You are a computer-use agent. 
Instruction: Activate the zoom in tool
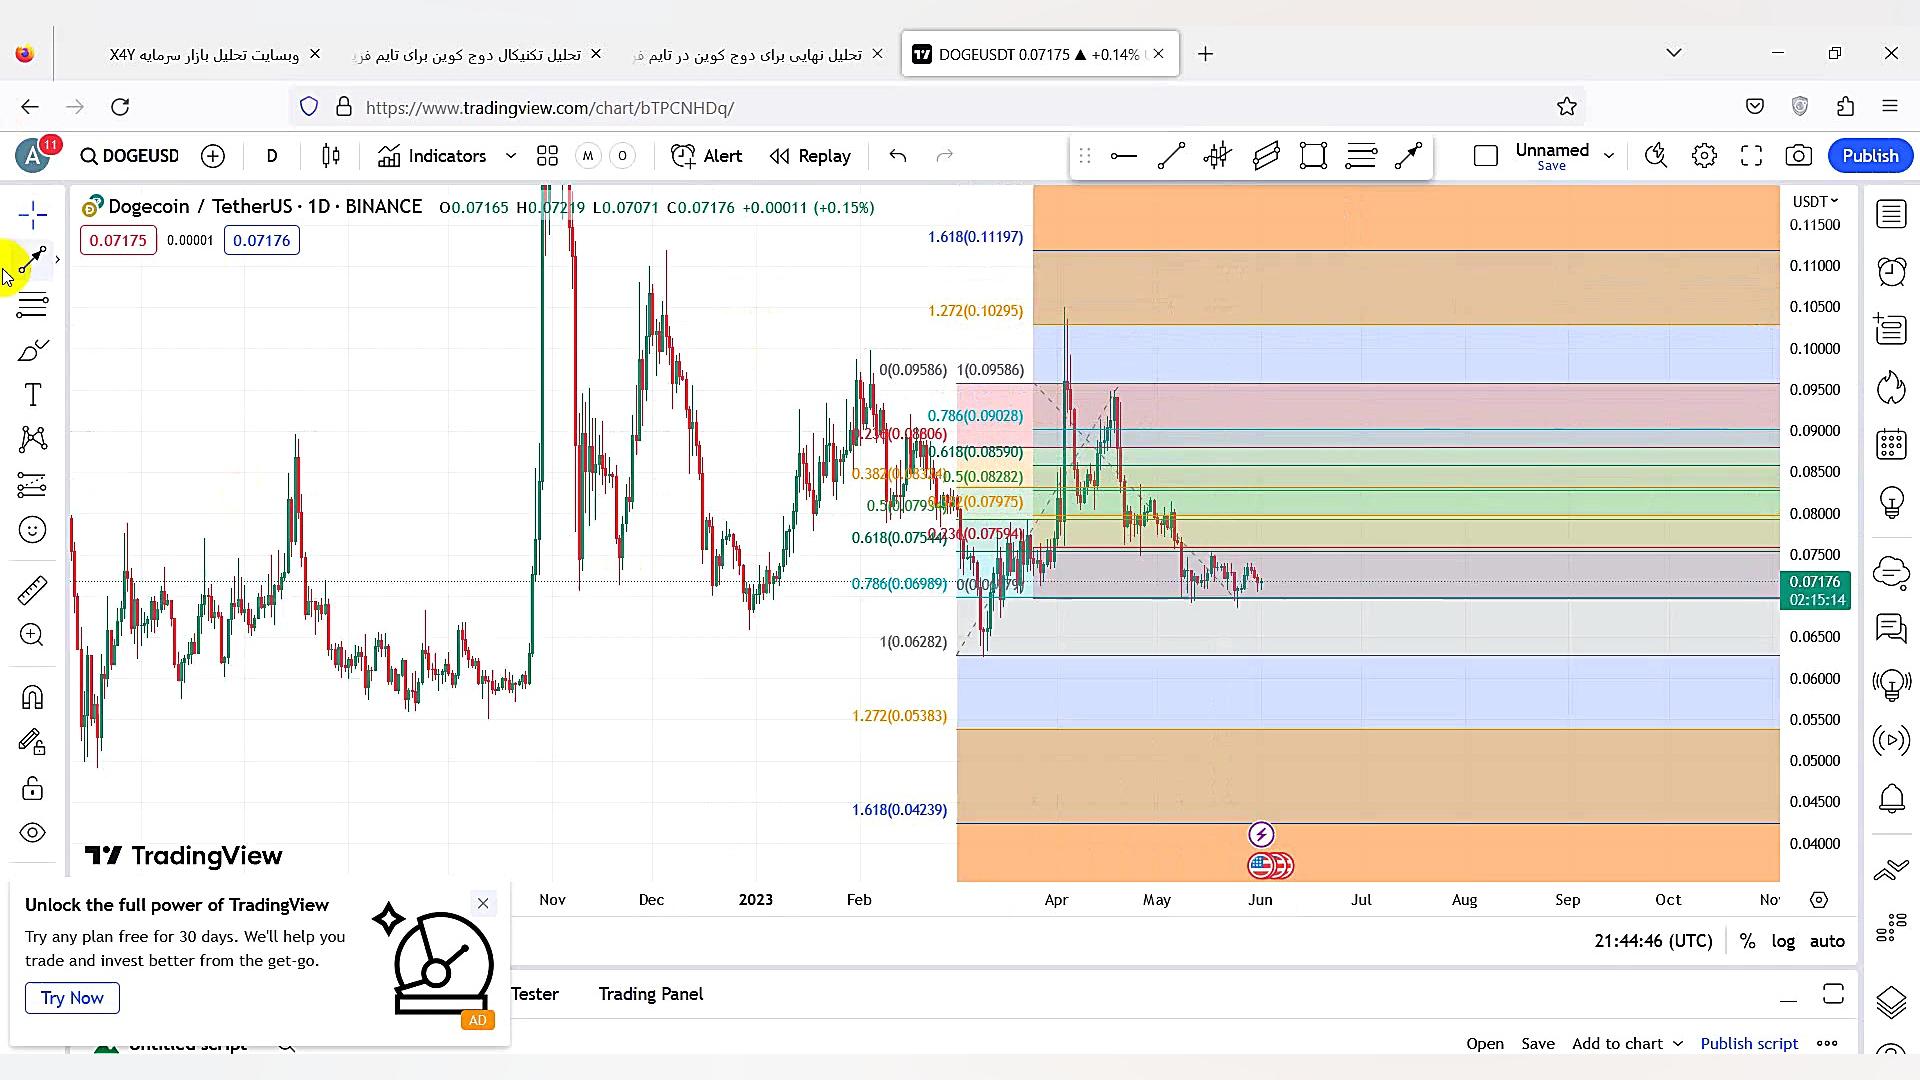click(32, 635)
